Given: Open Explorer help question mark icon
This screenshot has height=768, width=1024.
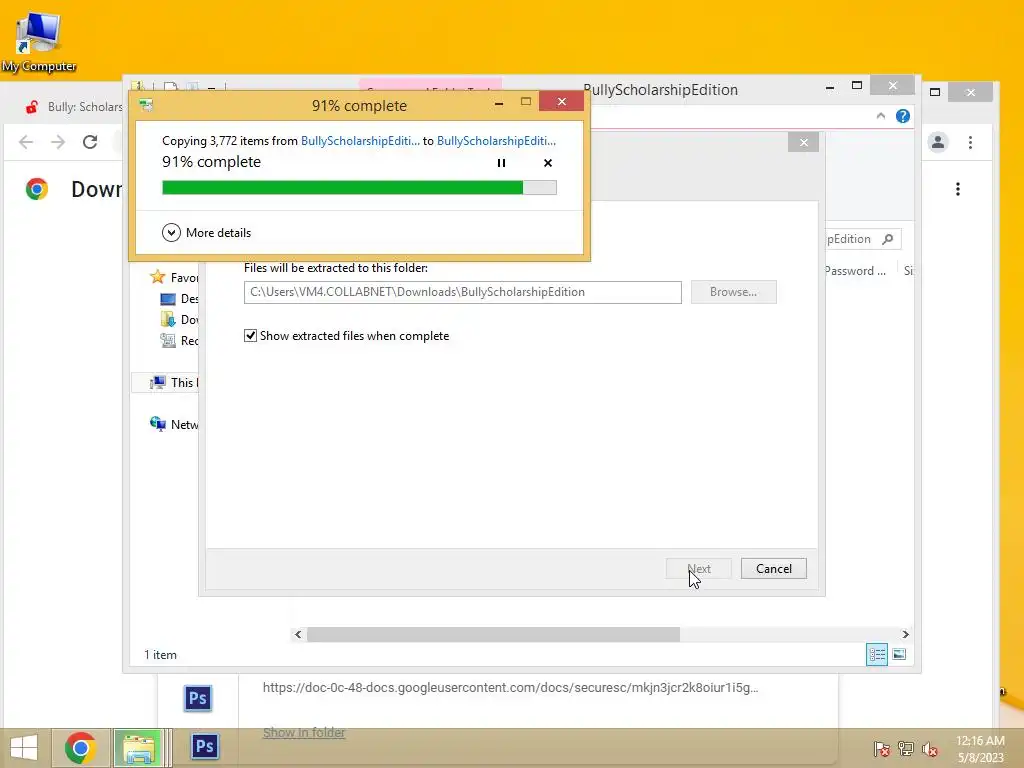Looking at the screenshot, I should 903,116.
